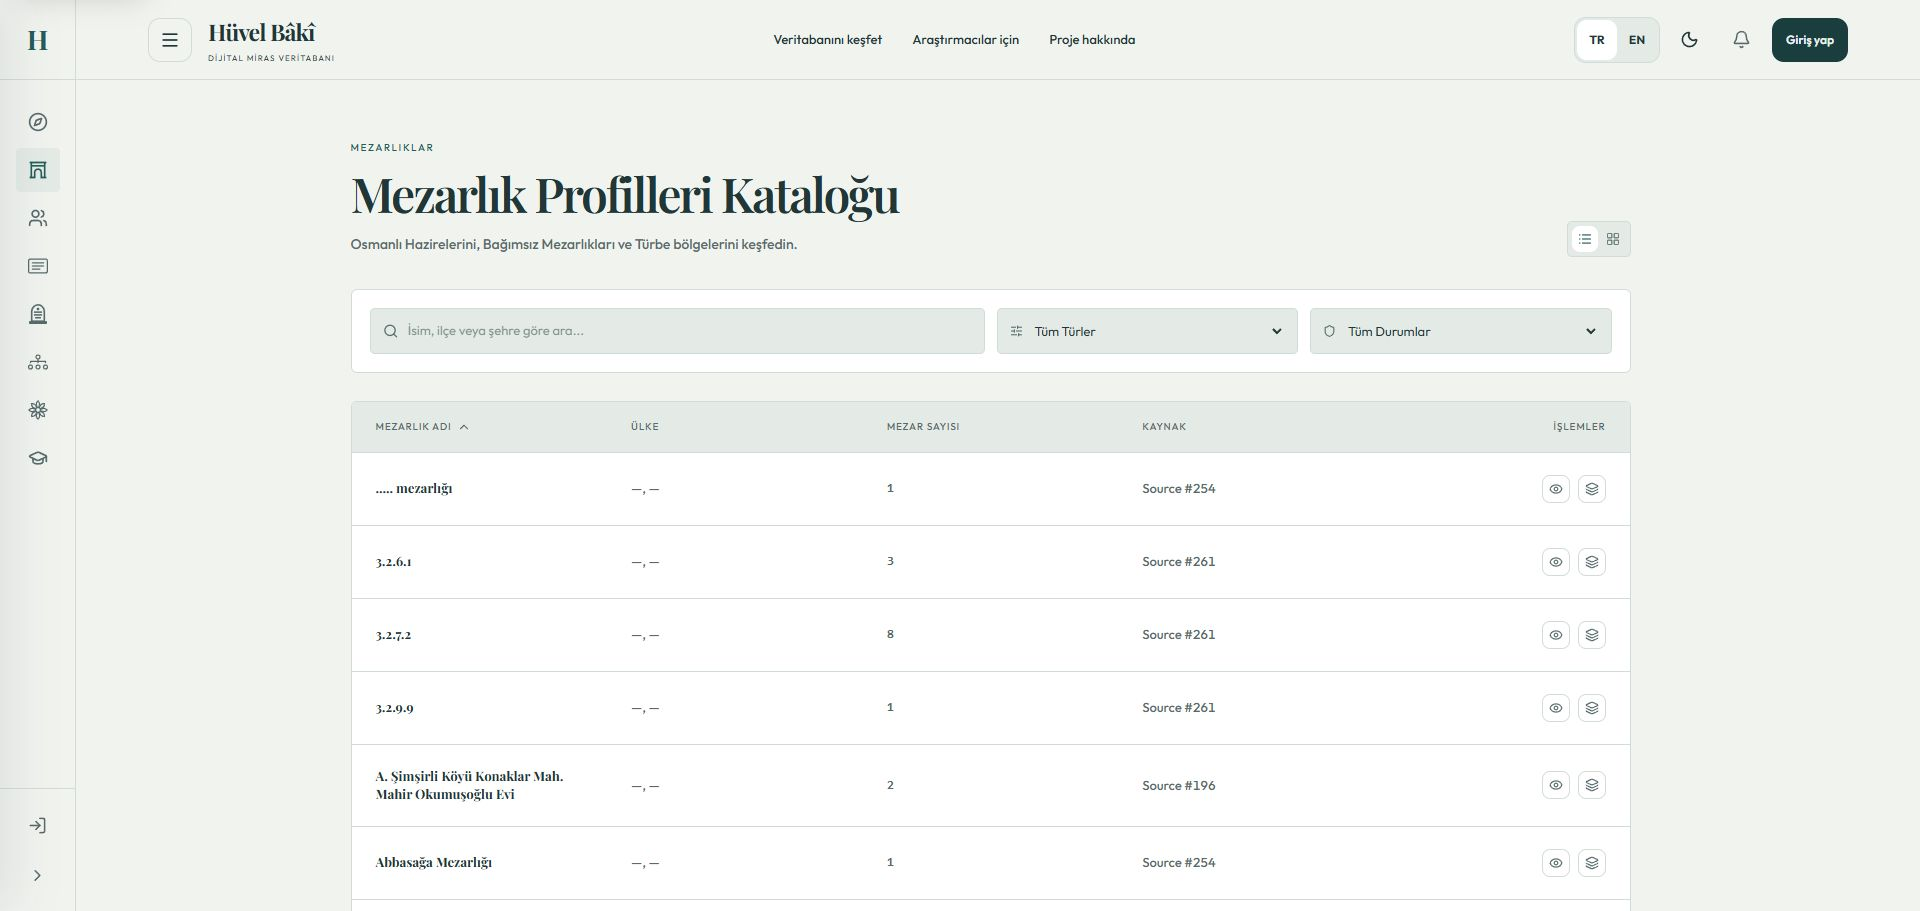The image size is (1920, 911).
Task: Open the flower ornament sidebar icon
Action: pyautogui.click(x=38, y=410)
